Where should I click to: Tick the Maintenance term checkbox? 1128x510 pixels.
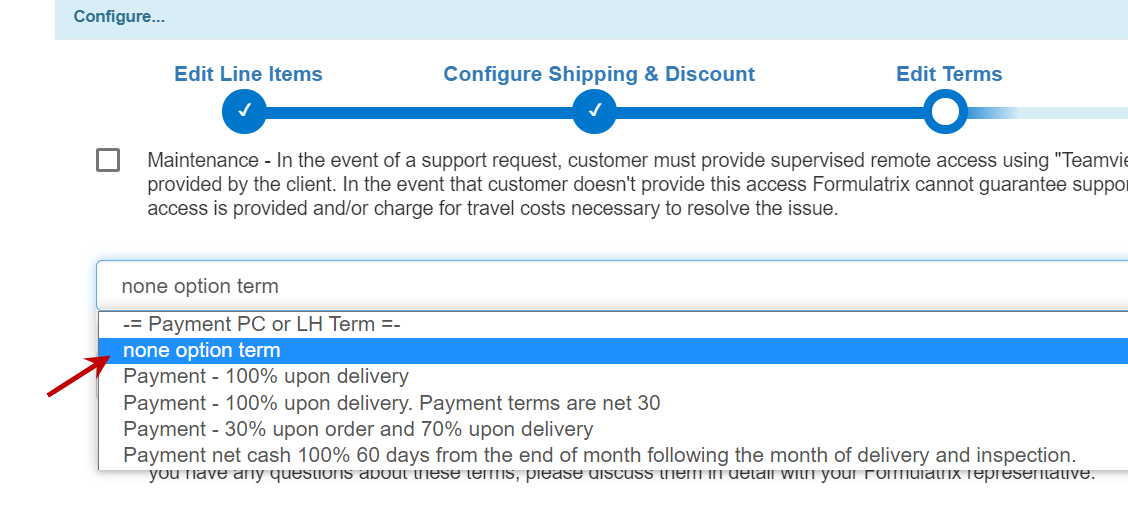108,160
